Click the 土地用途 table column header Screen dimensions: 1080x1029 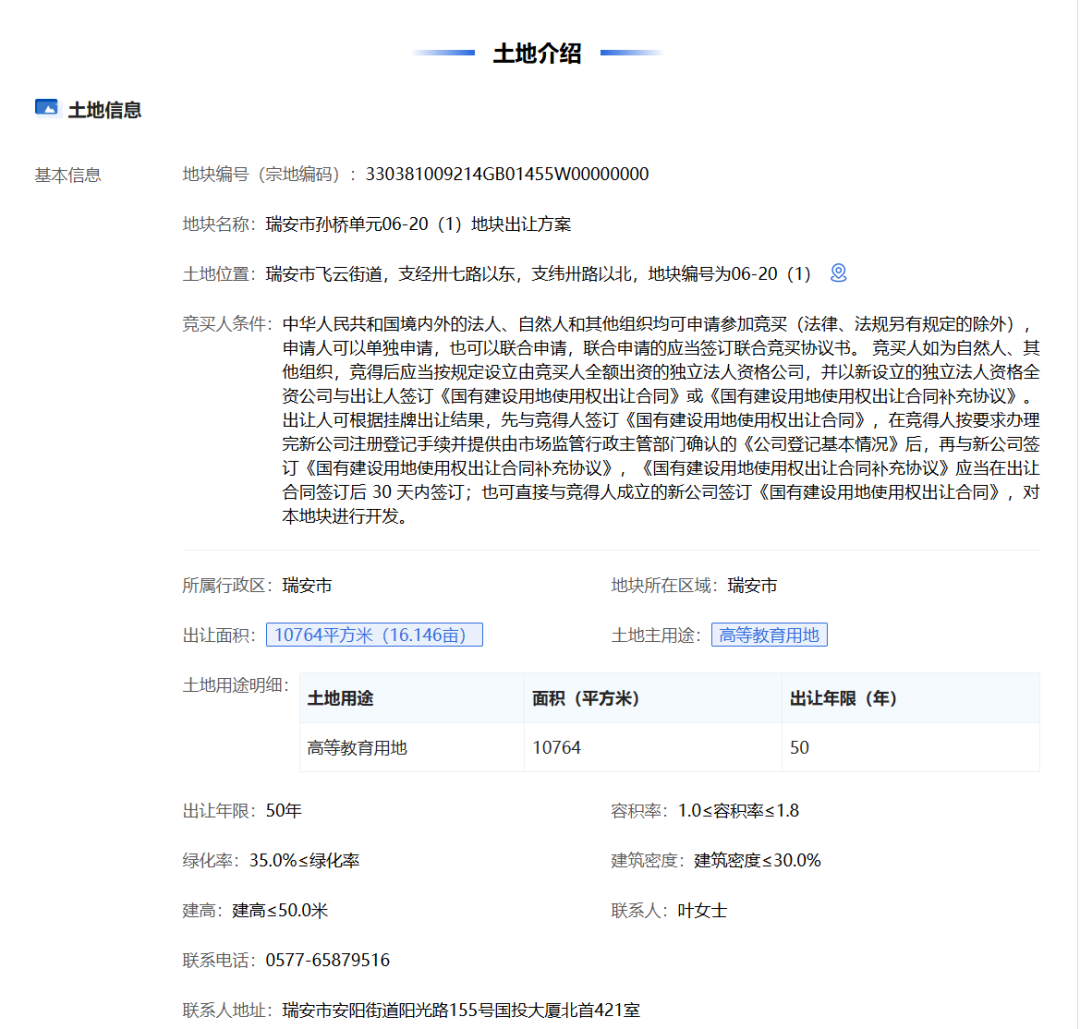340,698
